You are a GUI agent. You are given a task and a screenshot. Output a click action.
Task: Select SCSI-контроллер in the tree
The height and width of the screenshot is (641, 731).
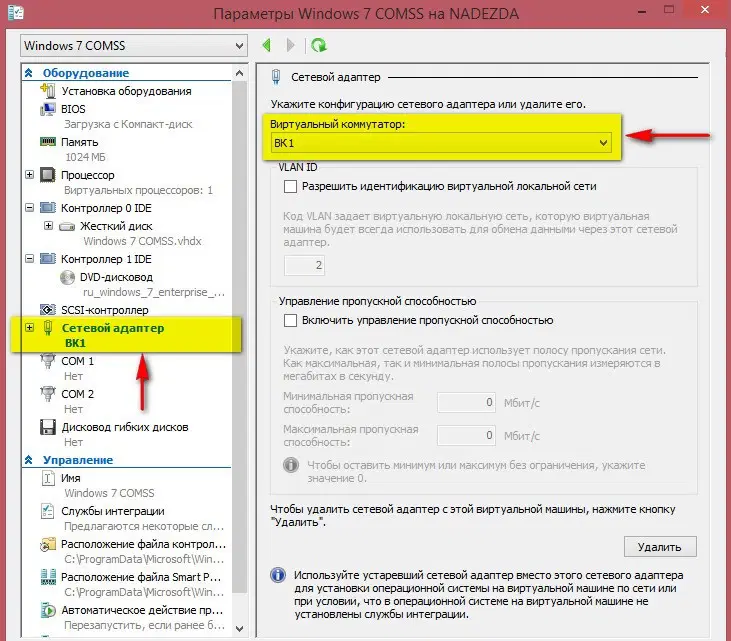(105, 310)
